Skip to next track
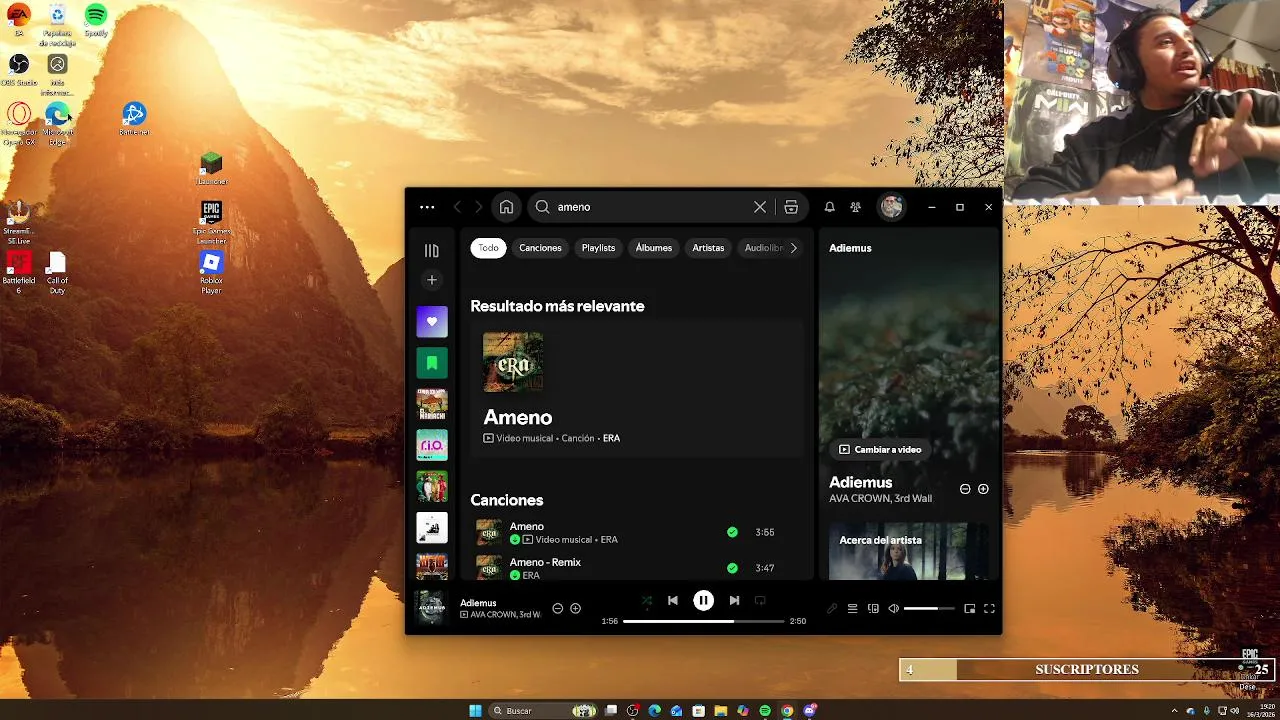This screenshot has width=1280, height=720. [x=734, y=601]
